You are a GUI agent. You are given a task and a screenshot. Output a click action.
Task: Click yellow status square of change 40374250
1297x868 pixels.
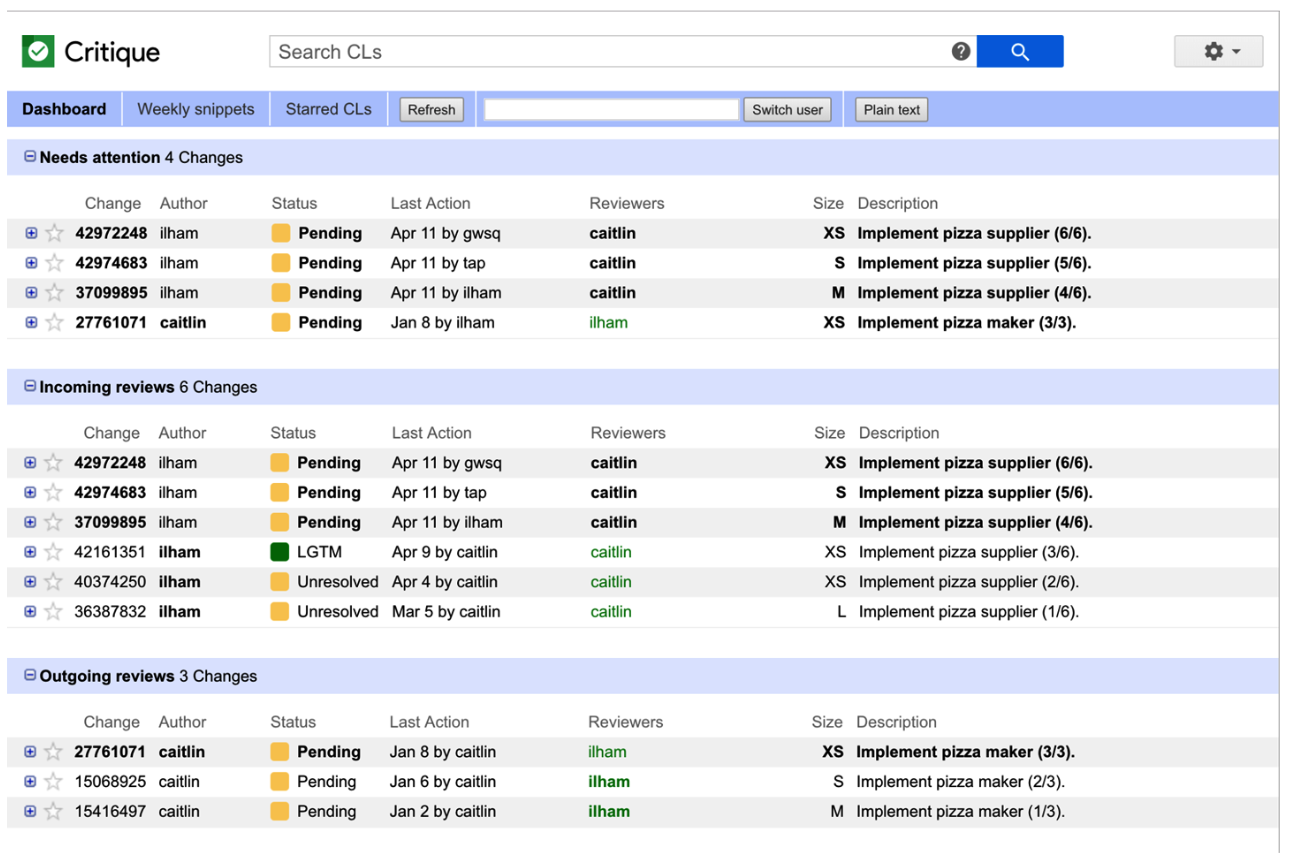[279, 581]
